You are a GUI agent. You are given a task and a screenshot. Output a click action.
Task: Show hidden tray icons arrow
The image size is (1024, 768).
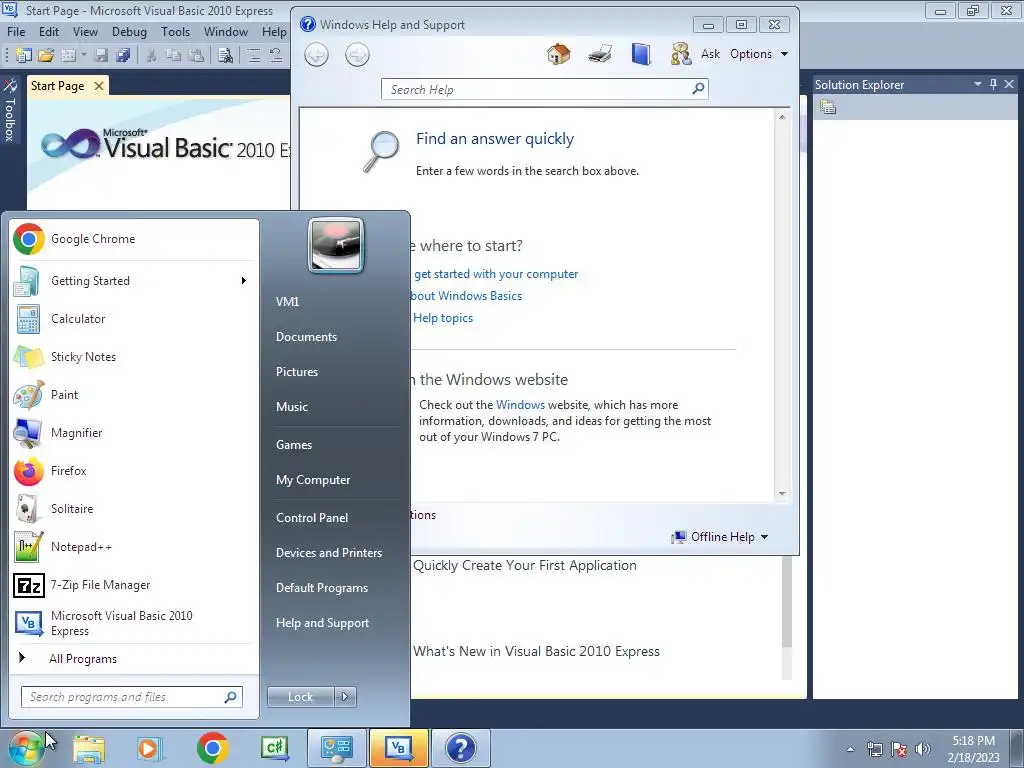[x=850, y=749]
